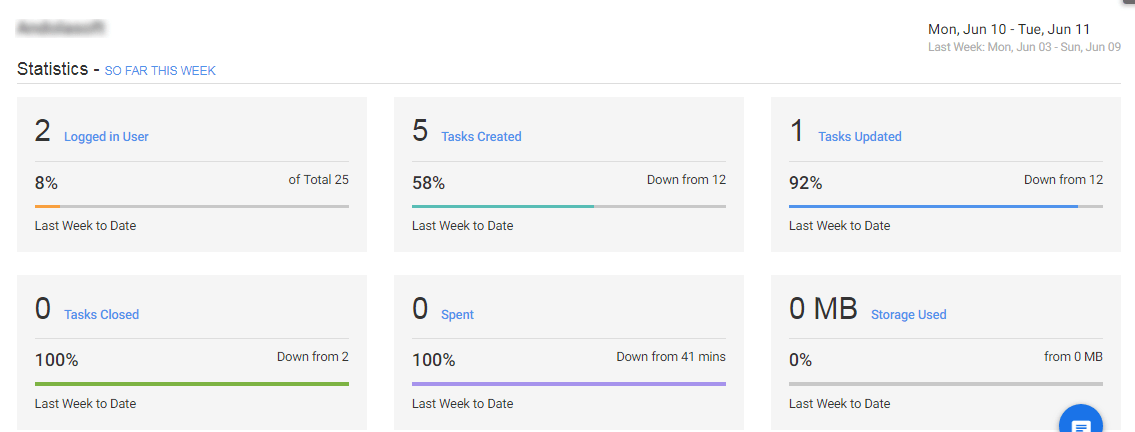Click the green Tasks Closed progress bar
The height and width of the screenshot is (432, 1135).
click(x=192, y=384)
